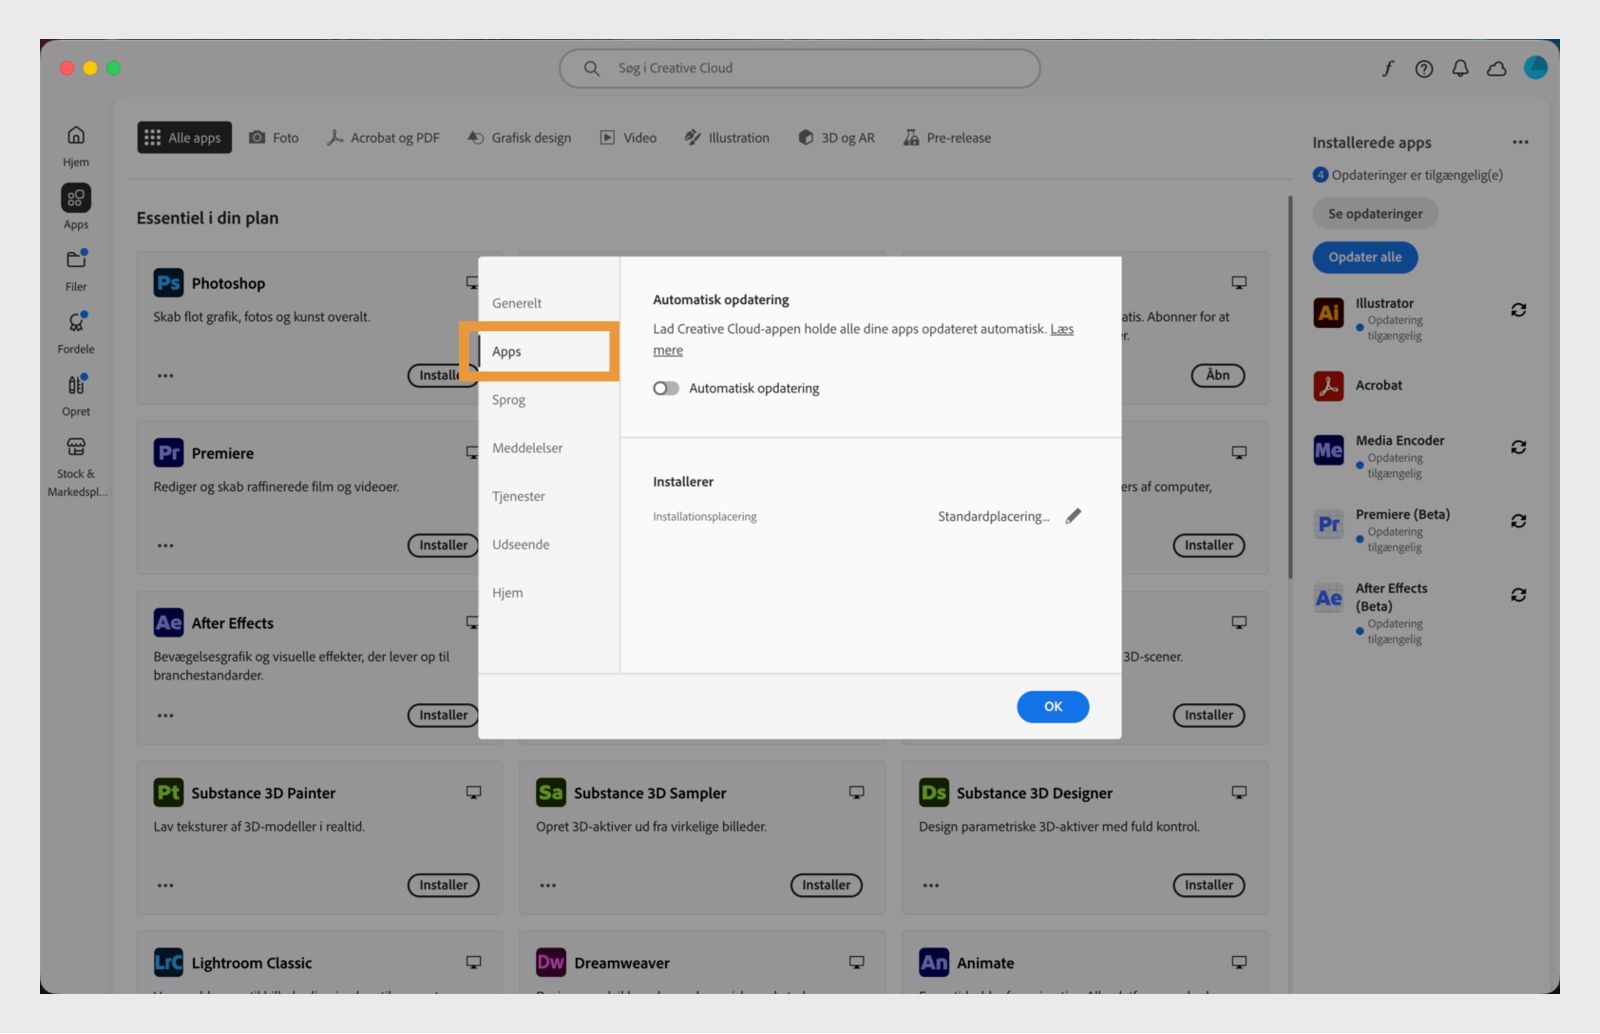Open the user profile avatar

(1536, 67)
